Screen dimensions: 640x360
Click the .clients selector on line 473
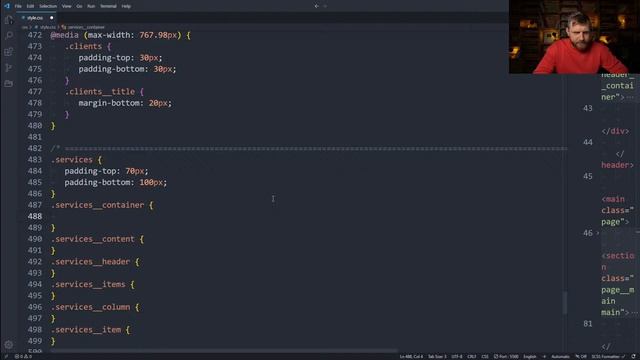coord(83,47)
